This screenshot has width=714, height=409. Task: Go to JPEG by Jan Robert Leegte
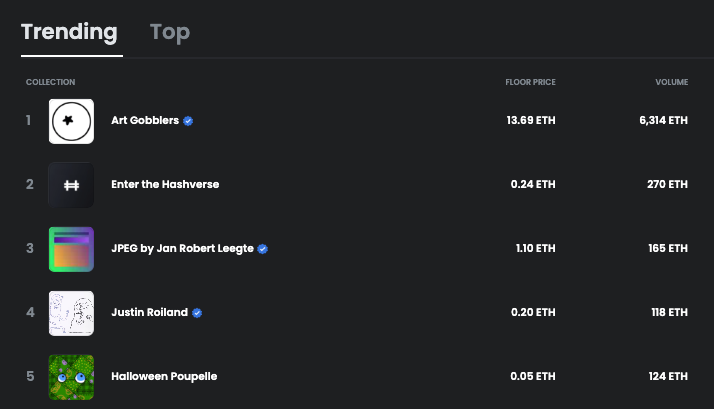coord(183,248)
